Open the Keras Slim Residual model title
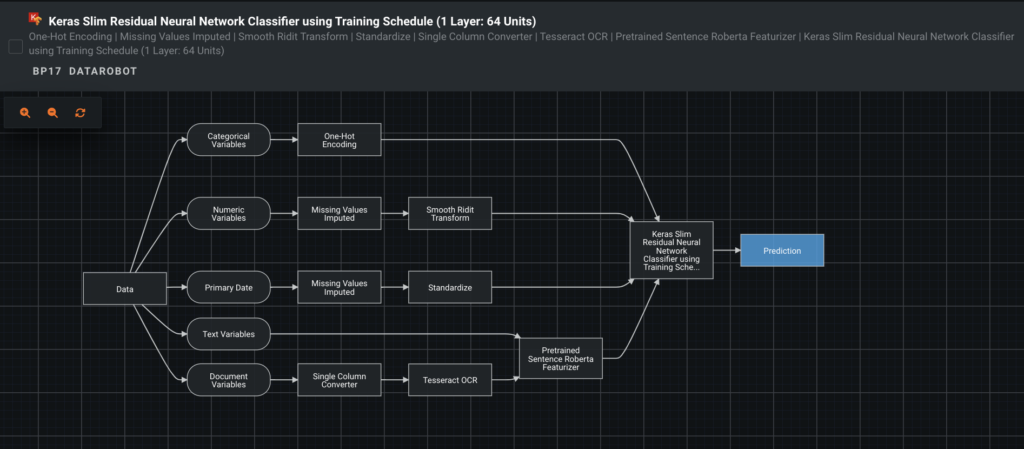 pos(292,21)
